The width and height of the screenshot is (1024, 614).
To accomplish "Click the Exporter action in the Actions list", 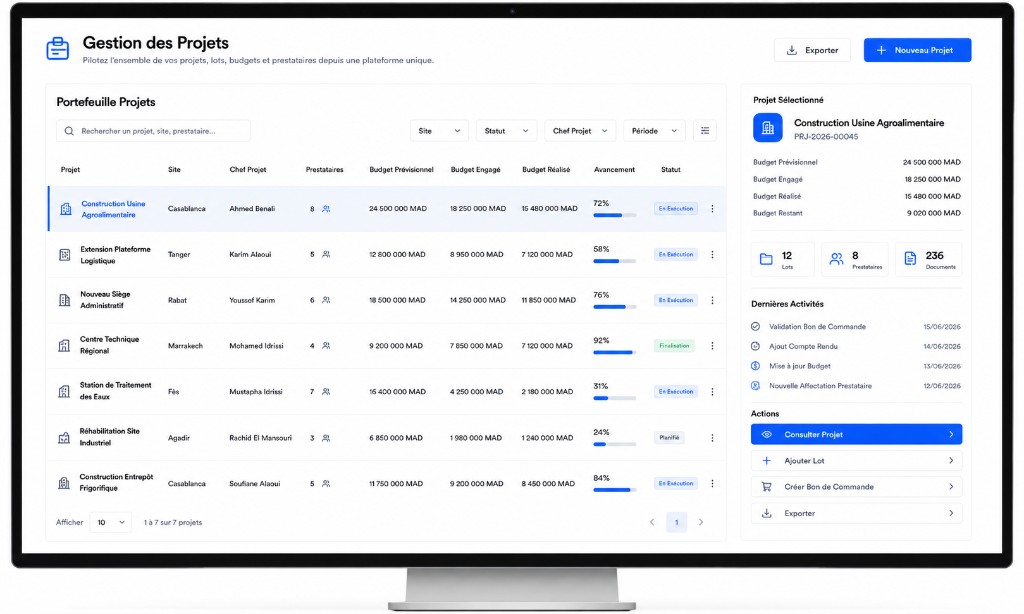I will pos(856,513).
